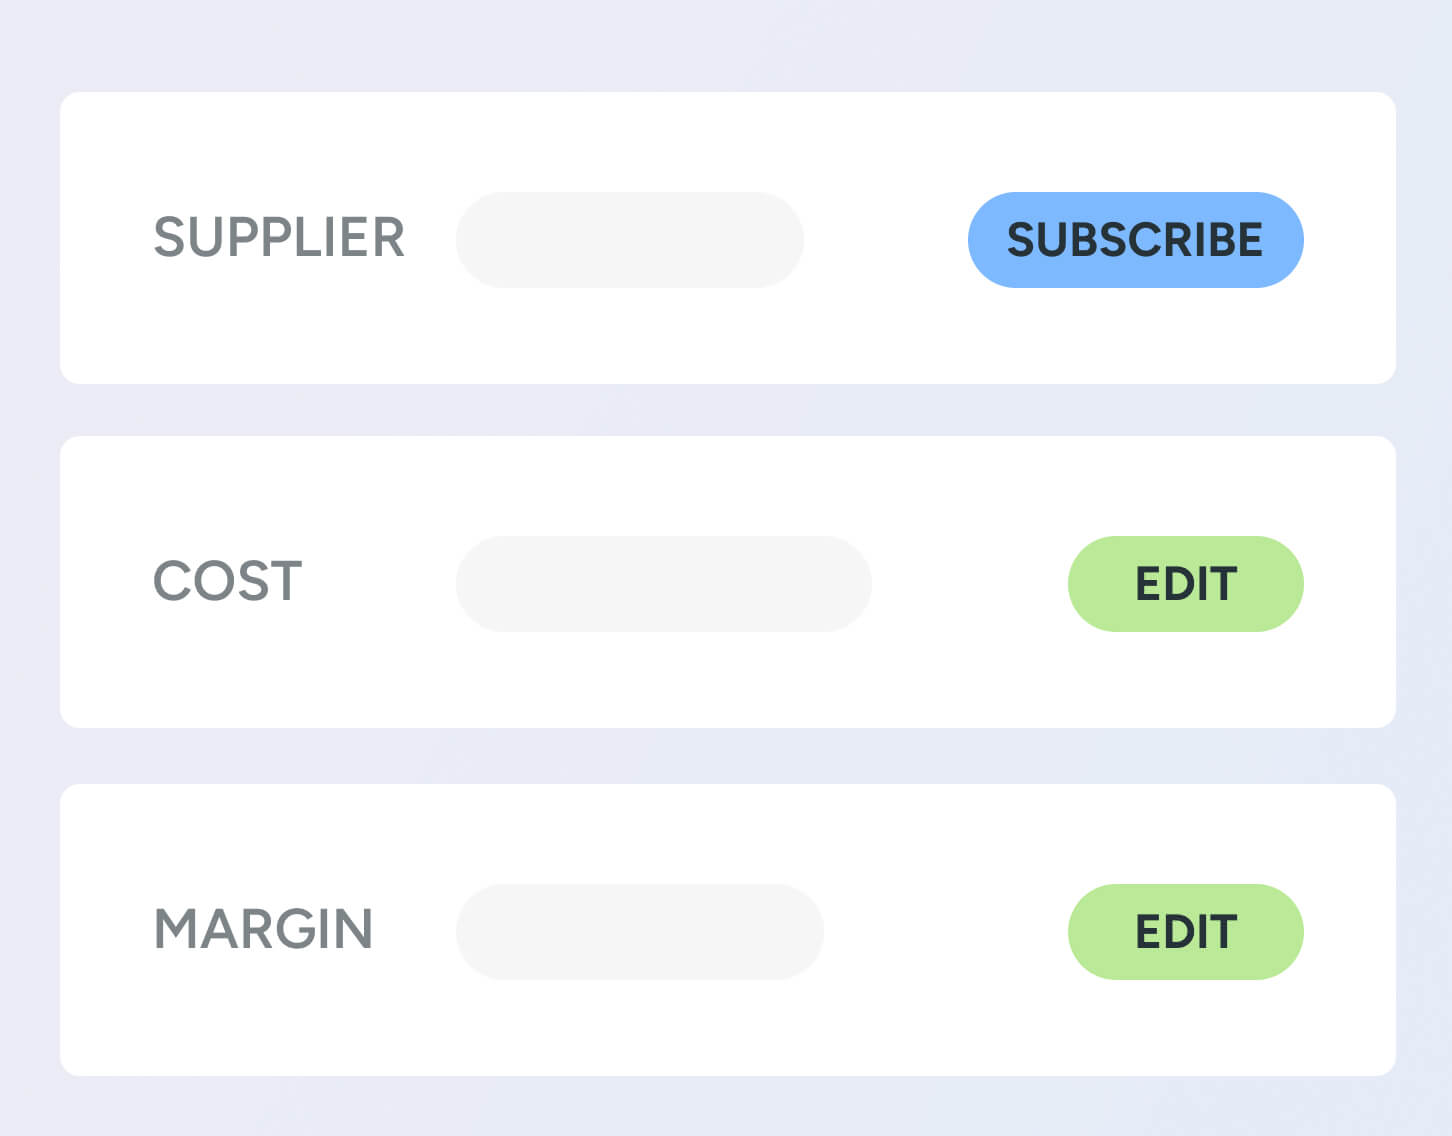Click the gray pill next to SUPPLIER
The height and width of the screenshot is (1136, 1452).
(629, 240)
